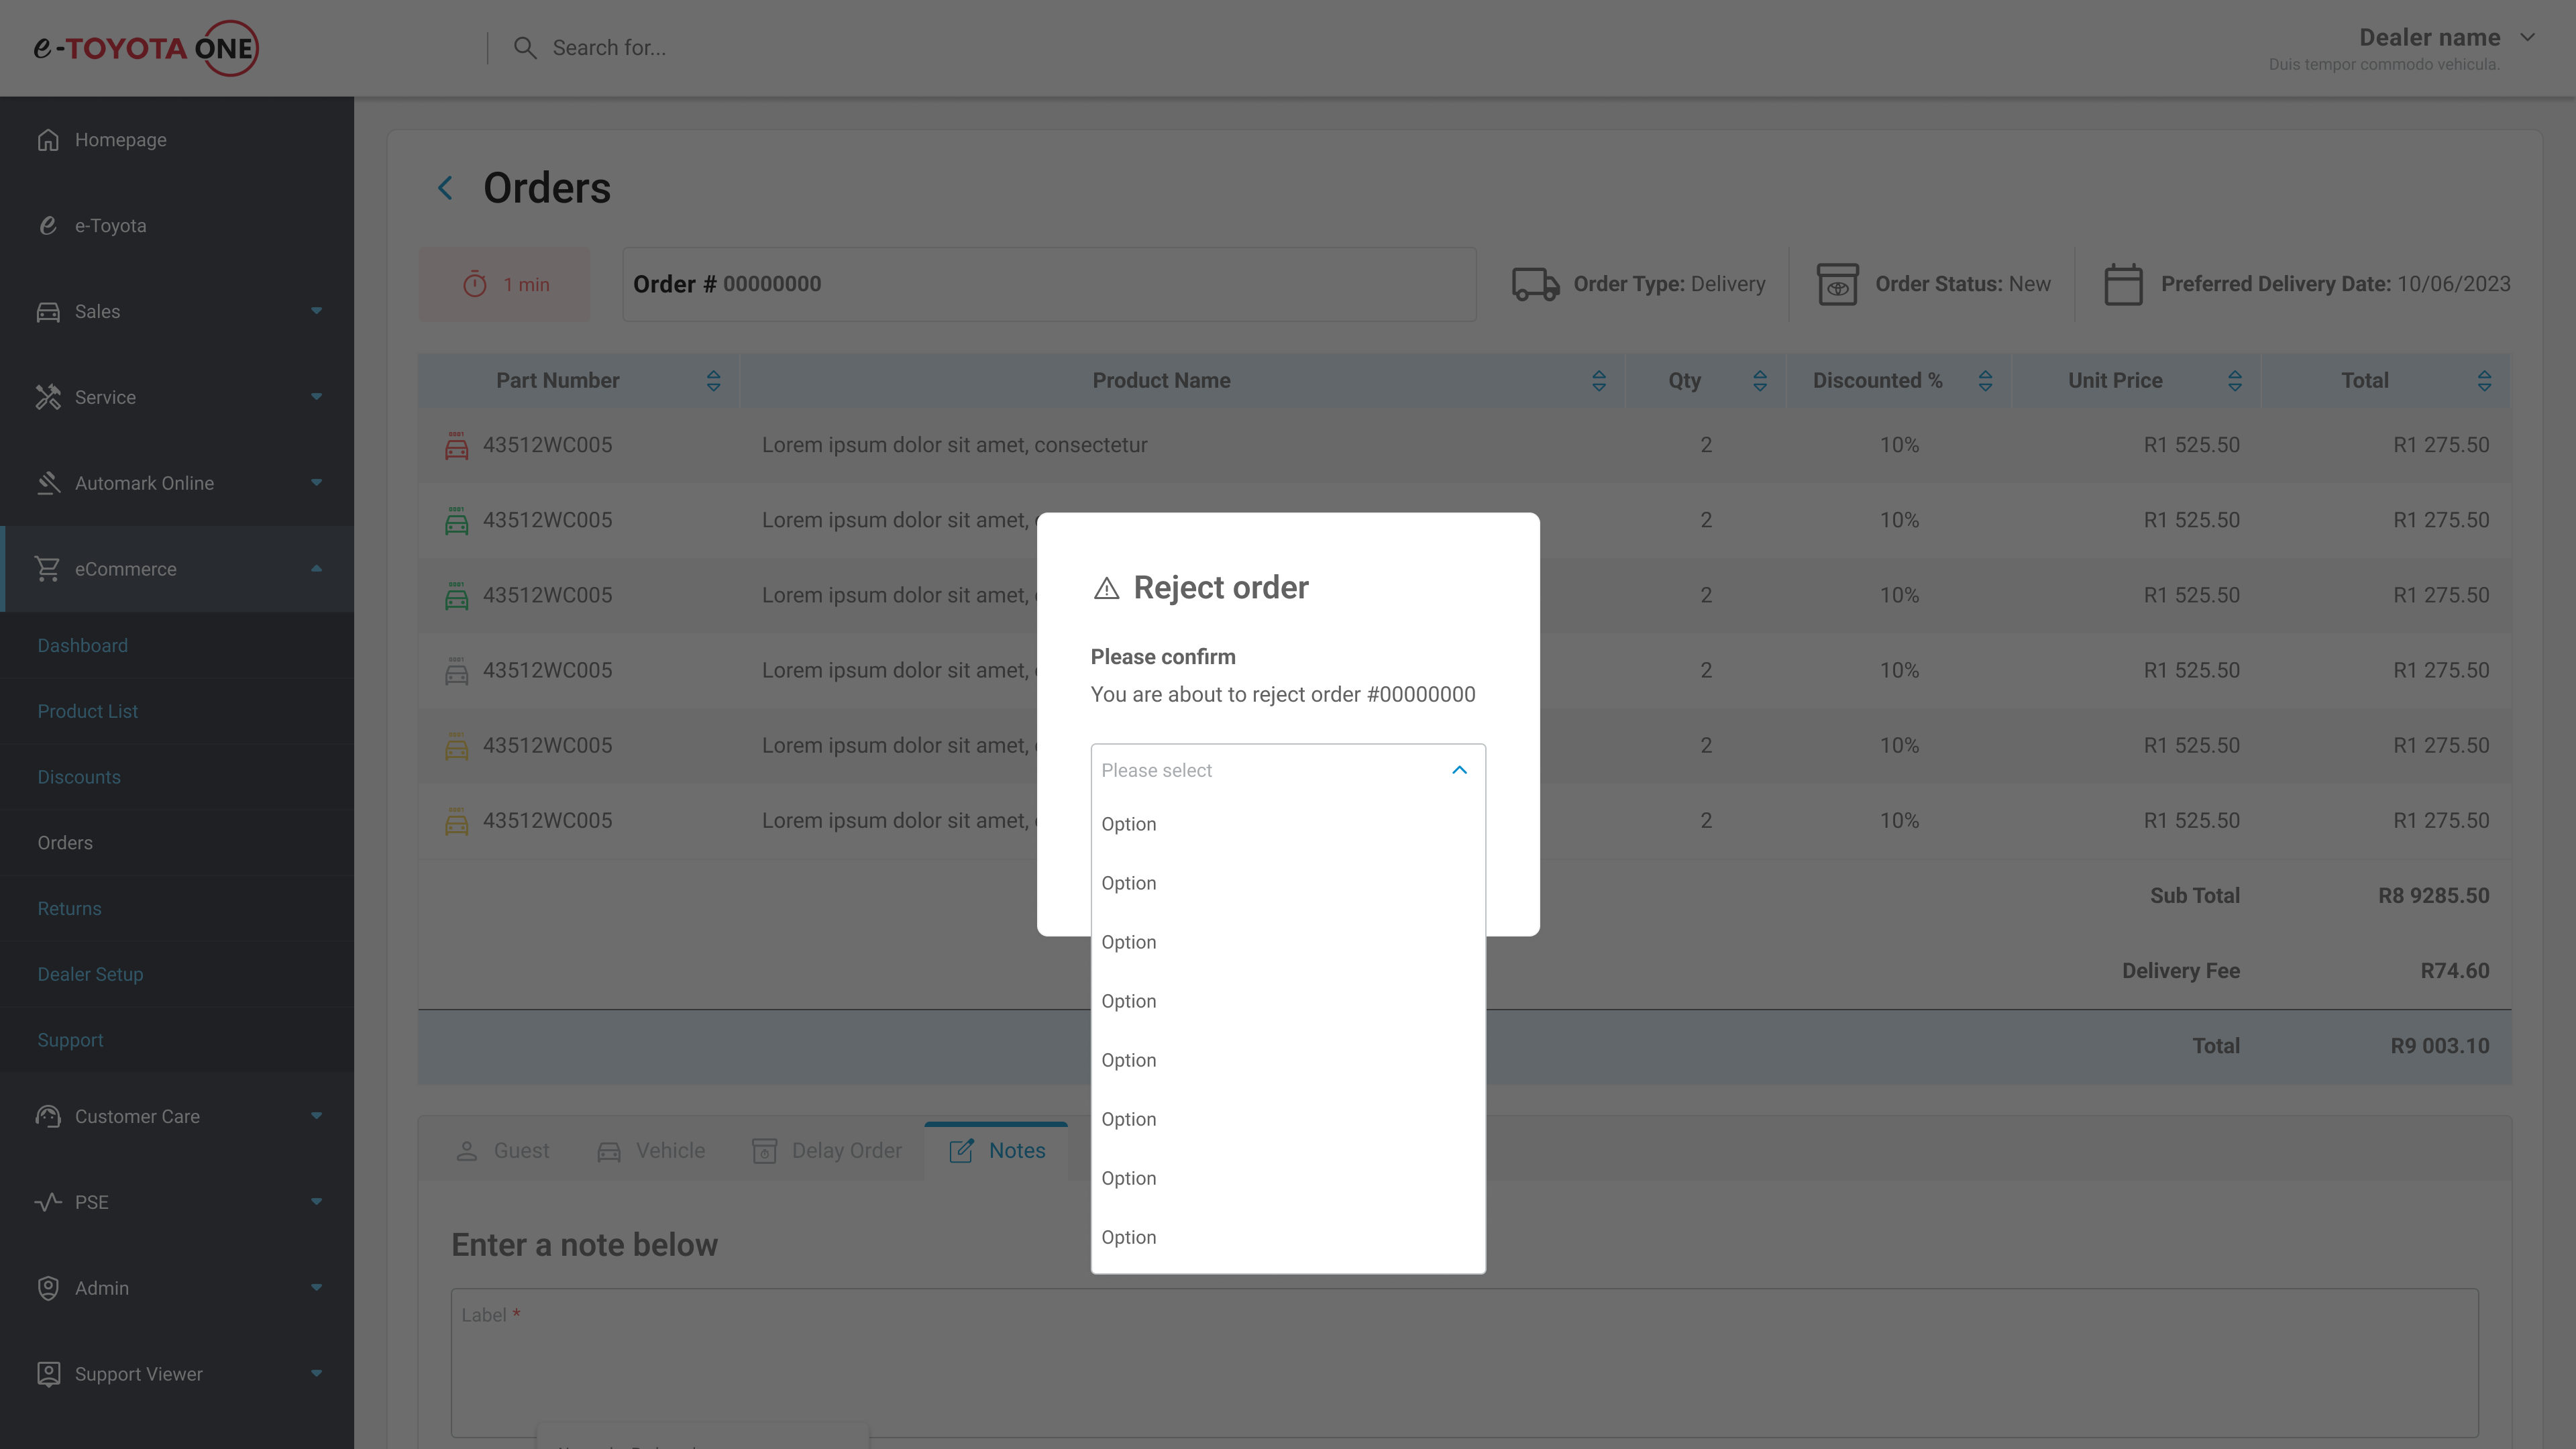Screen dimensions: 2576x1449
Task: Open the Product List link
Action: click(x=88, y=711)
